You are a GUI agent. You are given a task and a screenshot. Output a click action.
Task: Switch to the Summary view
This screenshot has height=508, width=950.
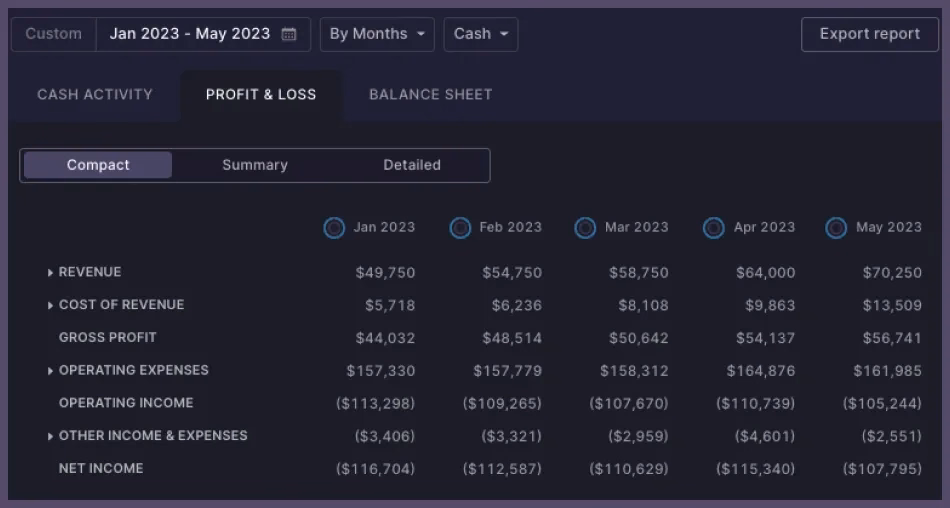255,165
